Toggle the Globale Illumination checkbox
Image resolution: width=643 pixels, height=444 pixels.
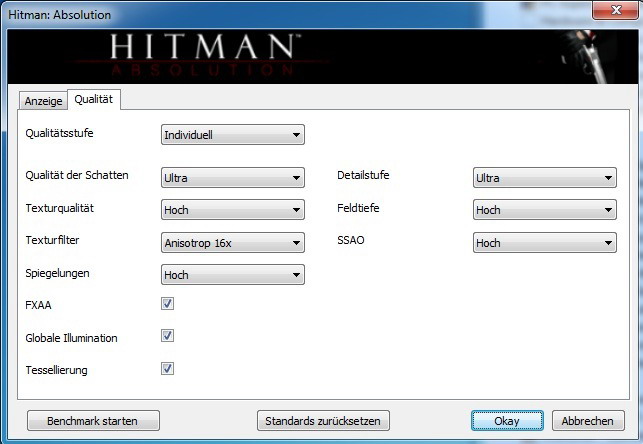pos(167,336)
